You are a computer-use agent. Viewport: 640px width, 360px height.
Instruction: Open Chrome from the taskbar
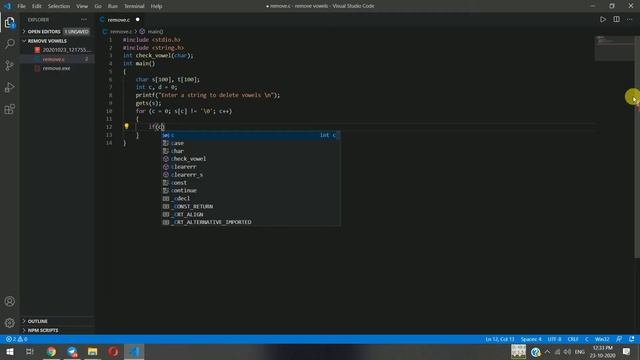point(51,352)
